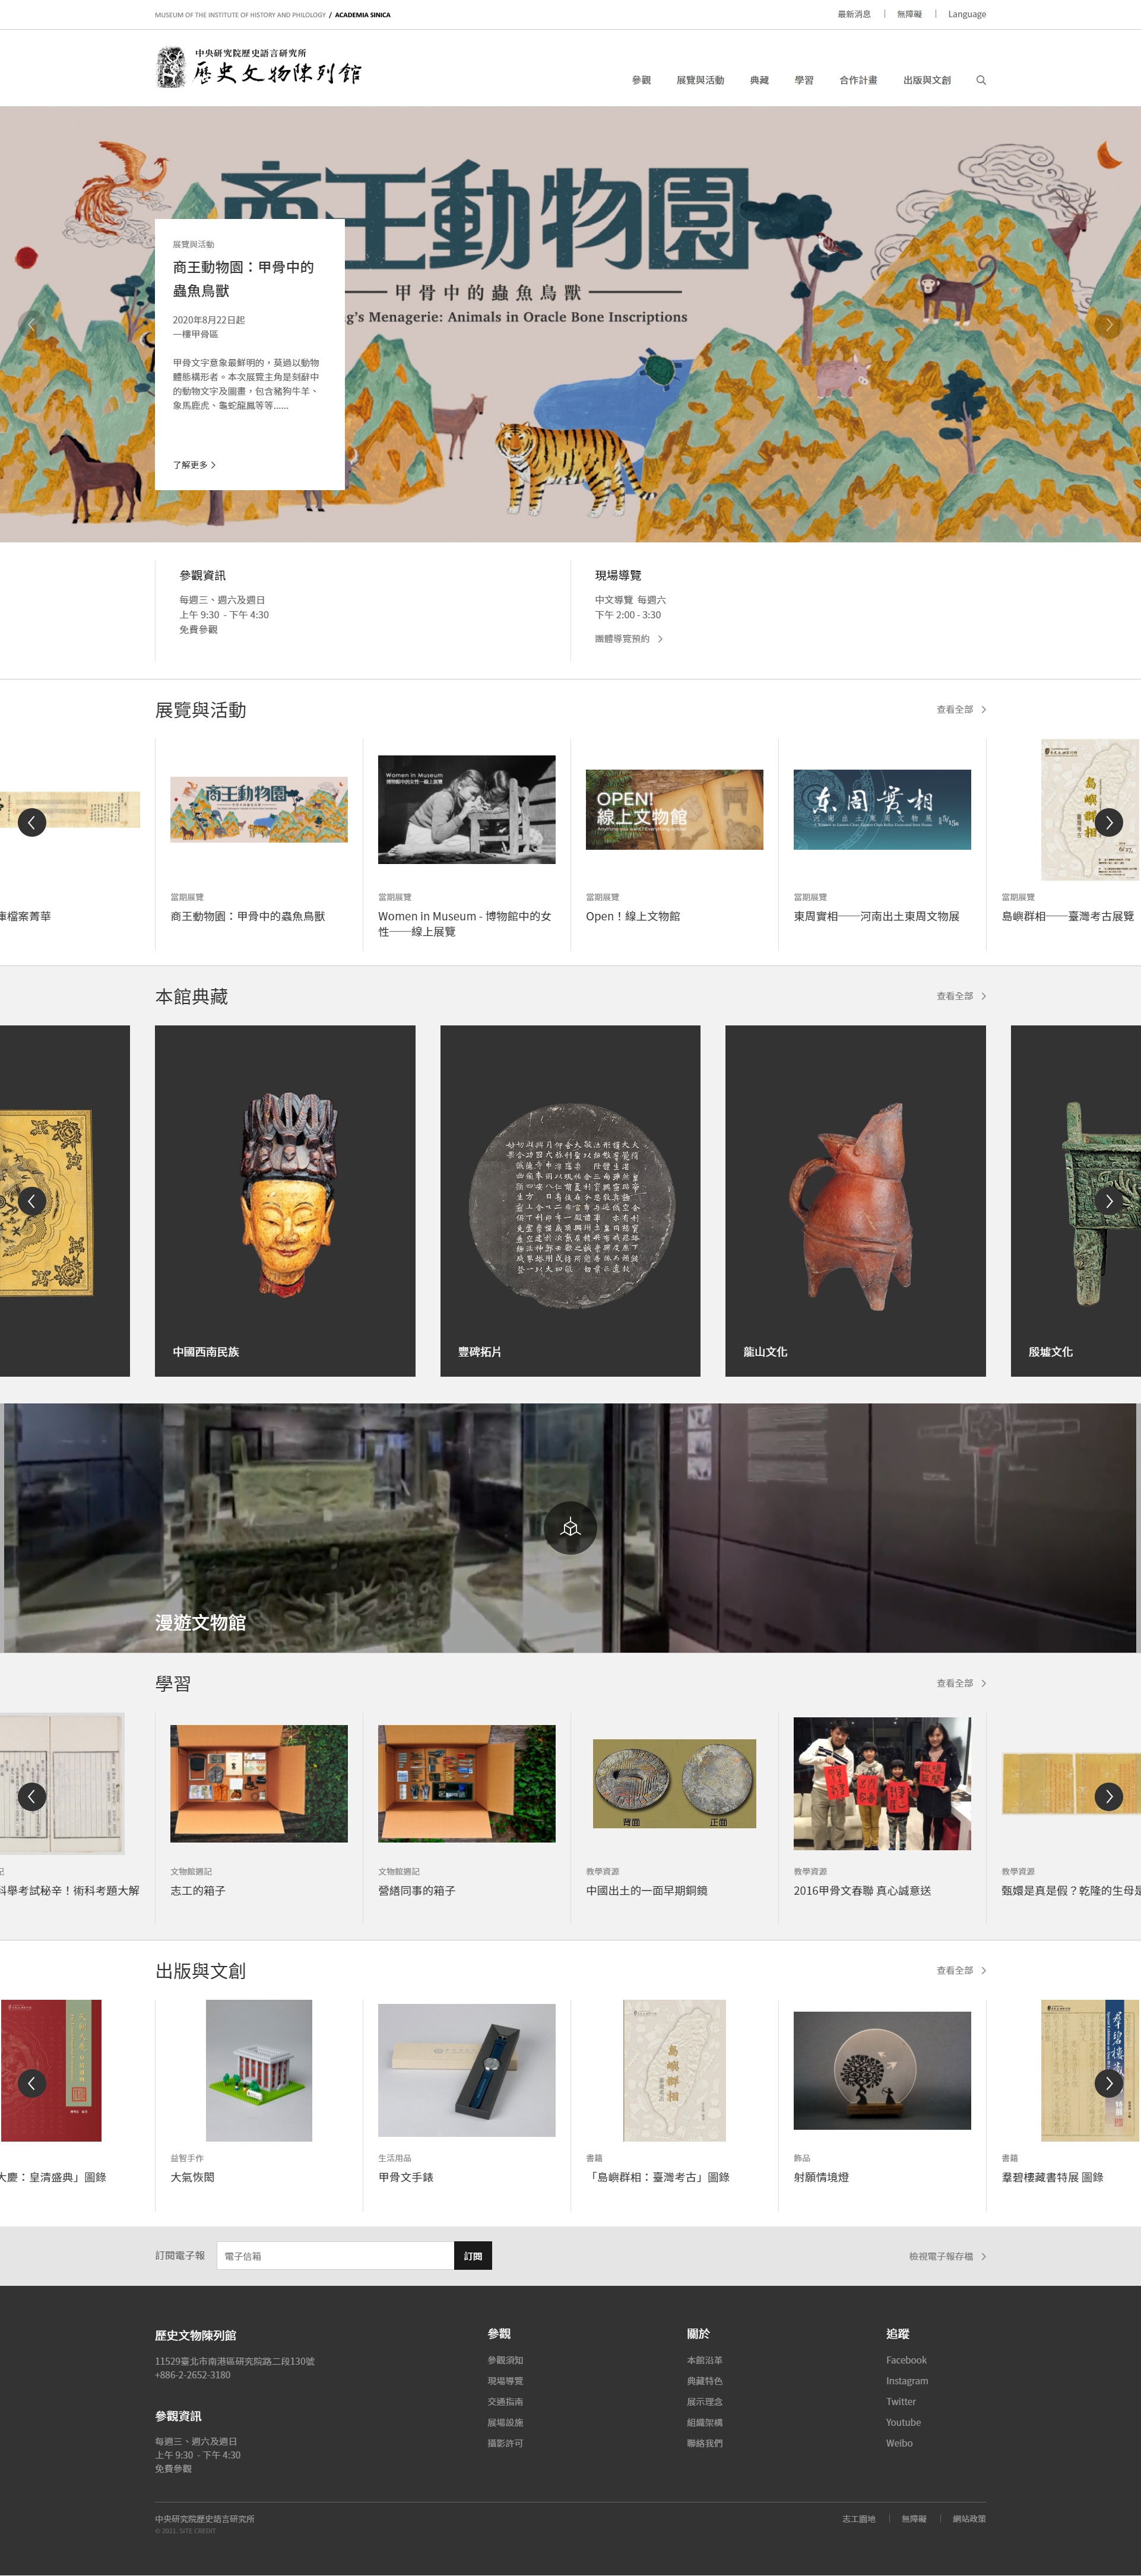Click 團體導覽預約 booking link
Screen dimensions: 1141x2576
click(x=628, y=638)
